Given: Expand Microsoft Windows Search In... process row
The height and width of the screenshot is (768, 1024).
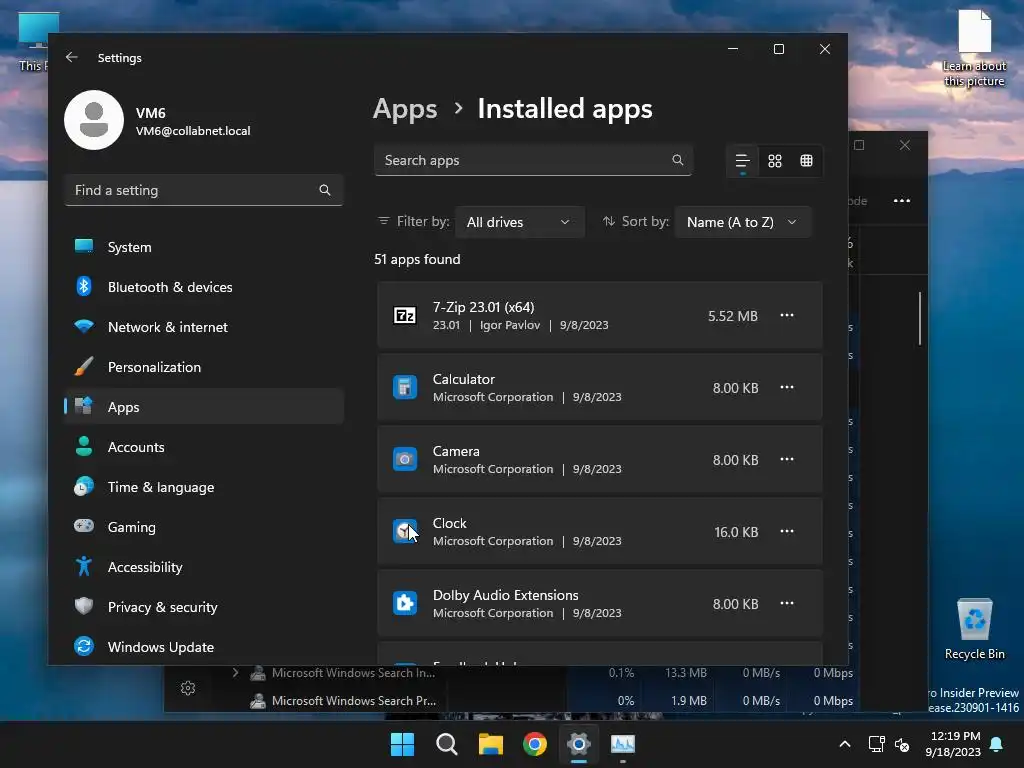Looking at the screenshot, I should coord(236,673).
